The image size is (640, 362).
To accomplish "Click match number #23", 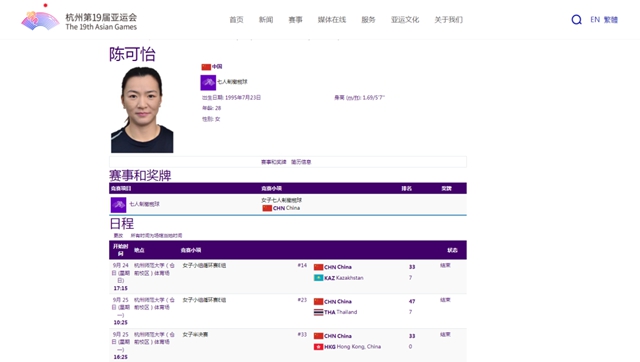I will tap(302, 300).
